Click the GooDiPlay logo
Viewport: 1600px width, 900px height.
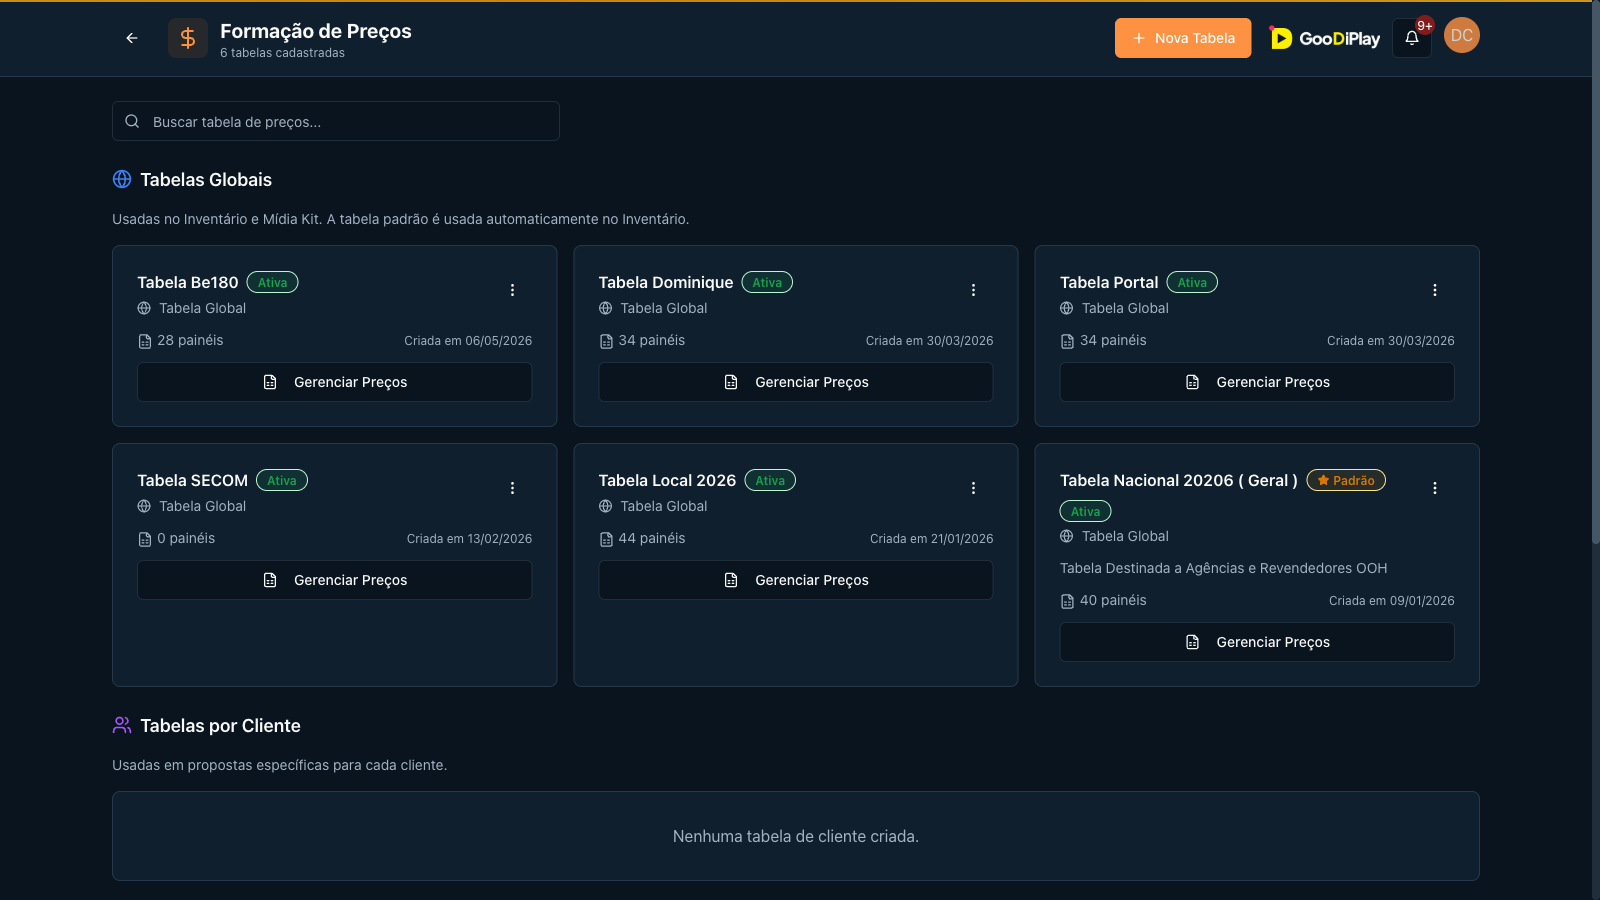pyautogui.click(x=1325, y=38)
